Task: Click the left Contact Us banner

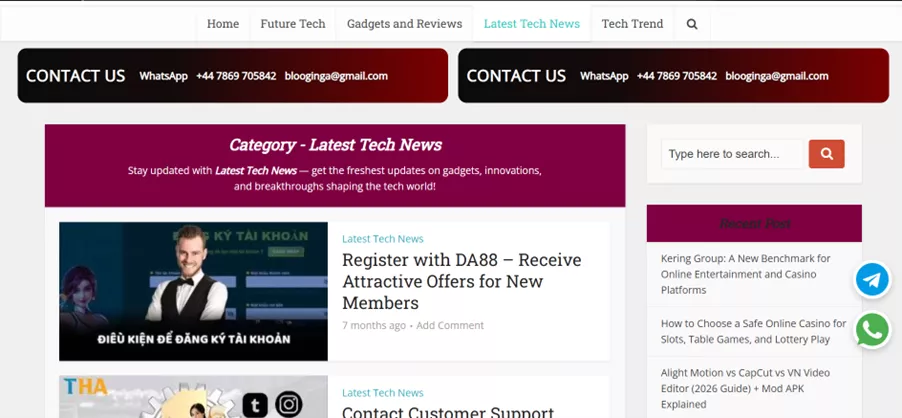Action: [x=232, y=76]
